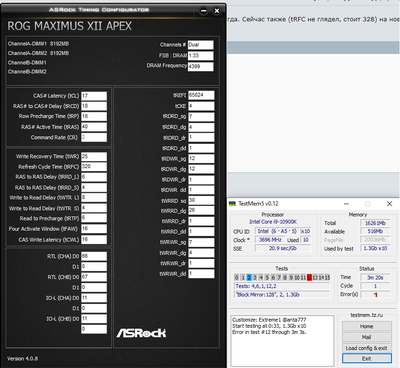Click the DRAM Frequency field
Viewport: 400px width, 368px height.
200,66
